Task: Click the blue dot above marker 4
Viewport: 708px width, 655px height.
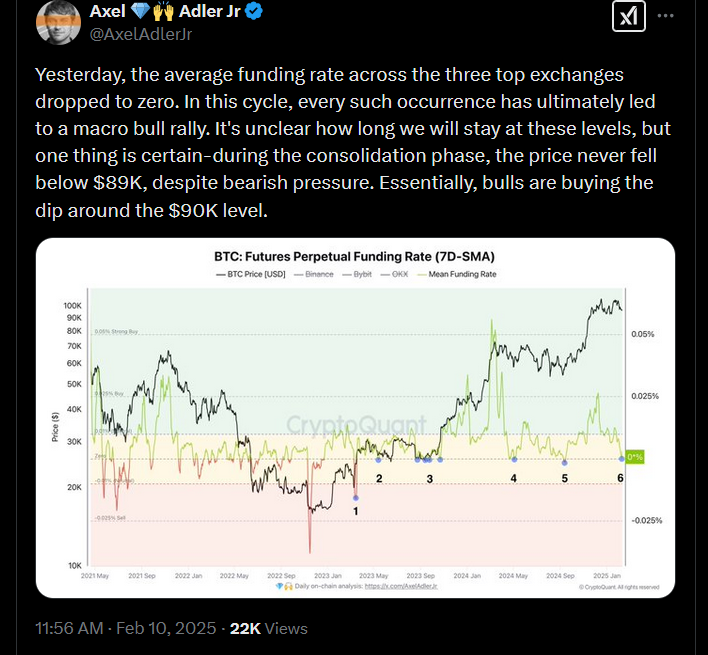Action: 514,459
